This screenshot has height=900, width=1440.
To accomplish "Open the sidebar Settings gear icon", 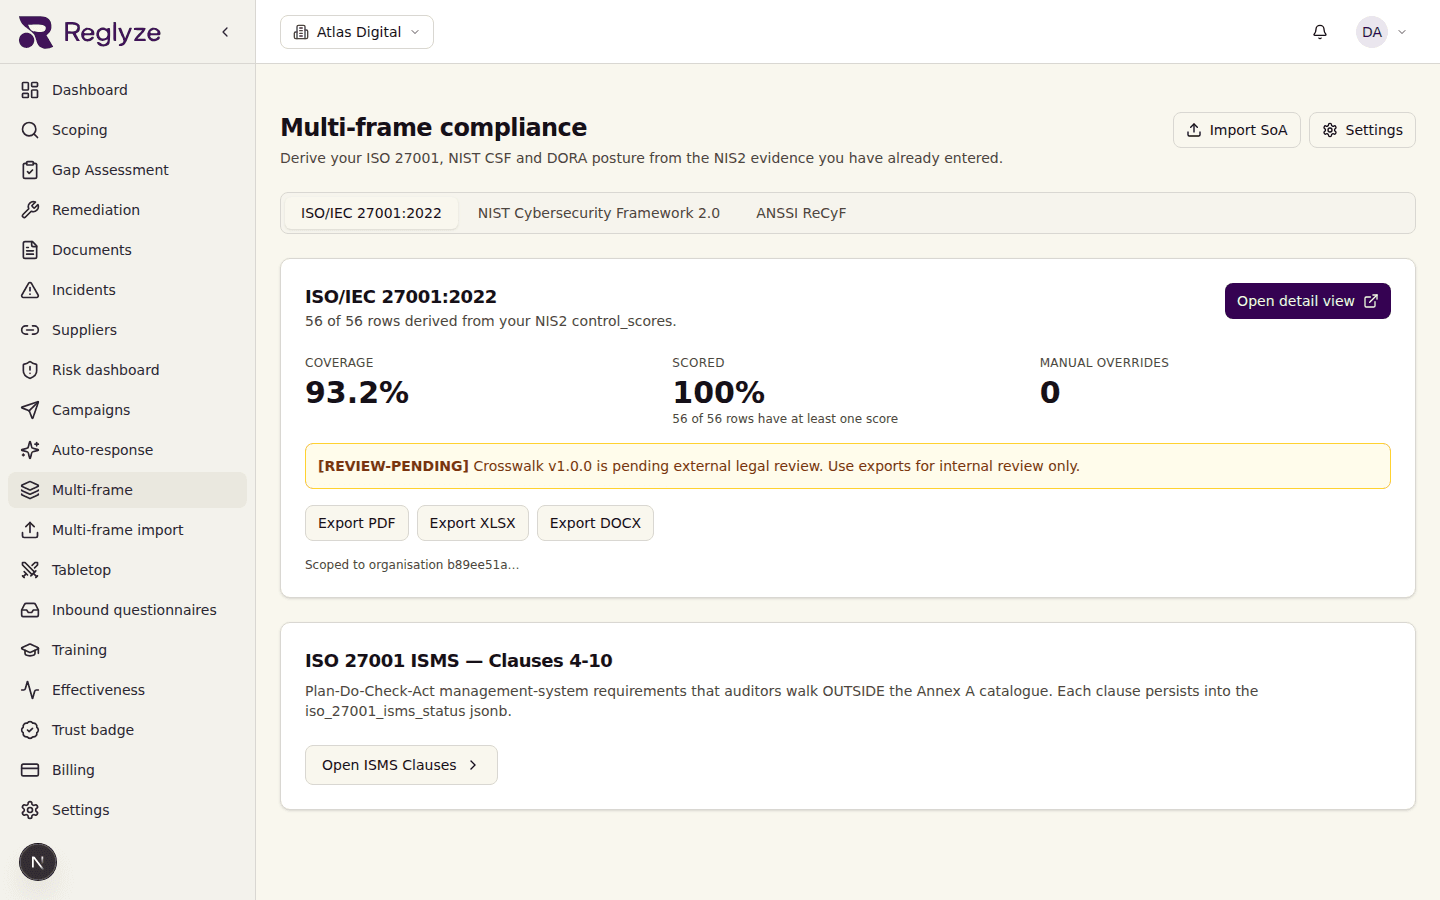I will point(30,810).
